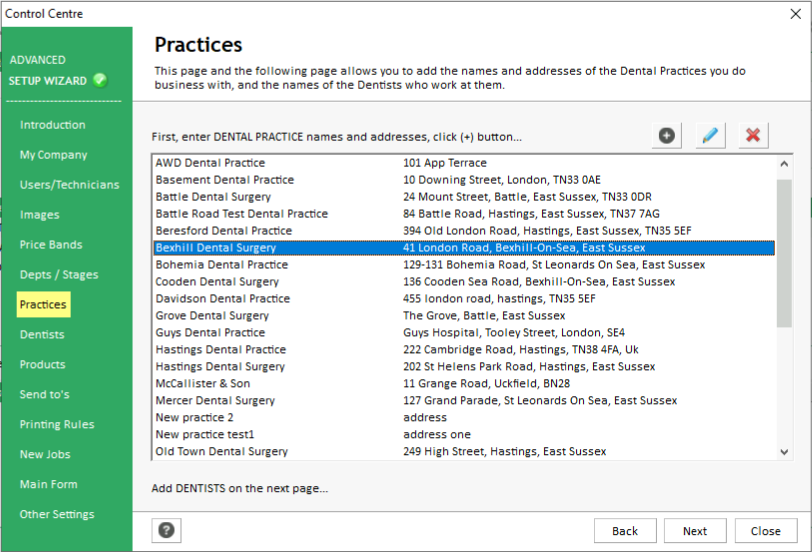Select Hastings Dental Surgery row
This screenshot has width=812, height=552.
tap(465, 367)
